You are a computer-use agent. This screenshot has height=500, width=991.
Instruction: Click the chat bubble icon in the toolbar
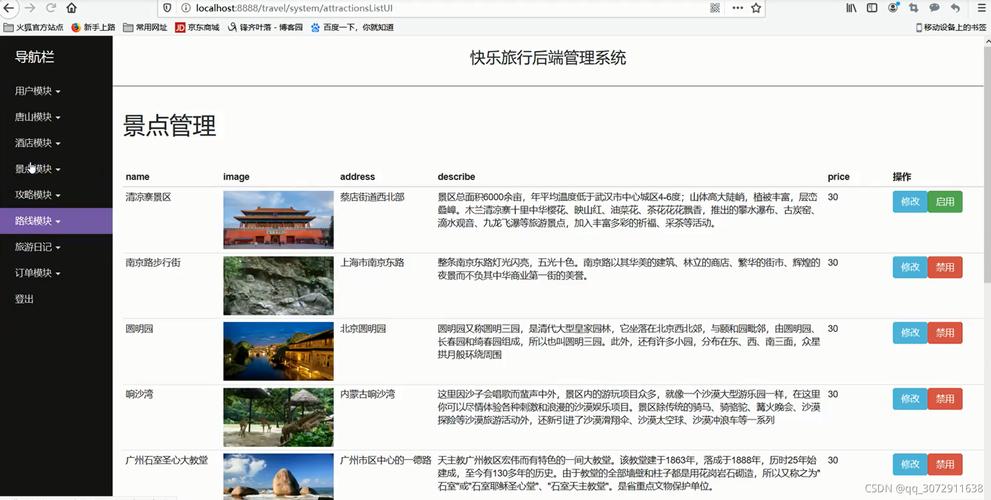tap(934, 8)
